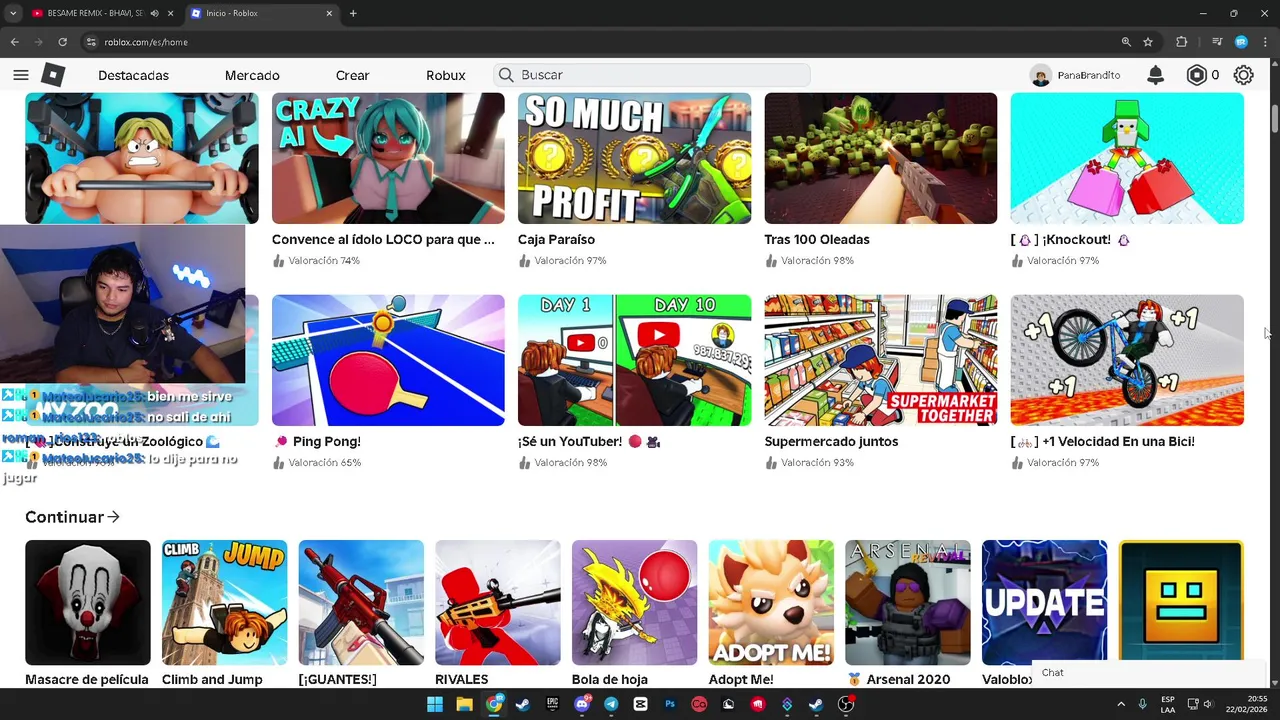
Task: Open Chrome media control icon
Action: click(1217, 42)
